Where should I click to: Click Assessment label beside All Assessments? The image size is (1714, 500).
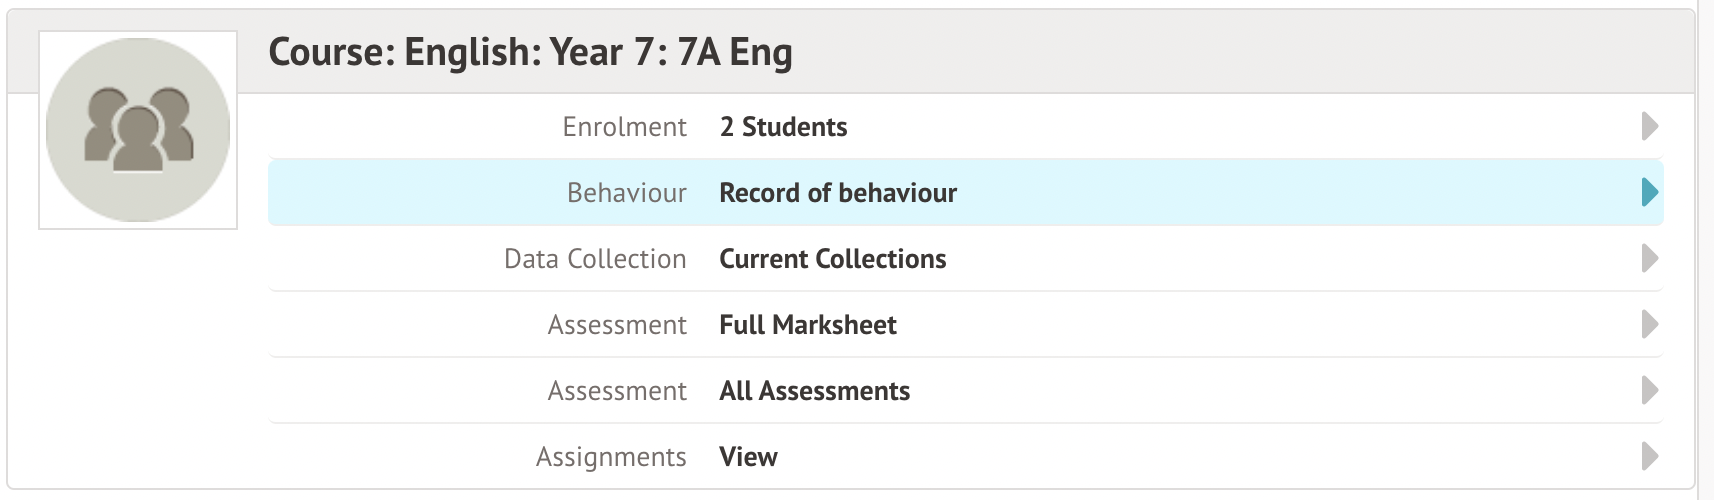tap(617, 391)
